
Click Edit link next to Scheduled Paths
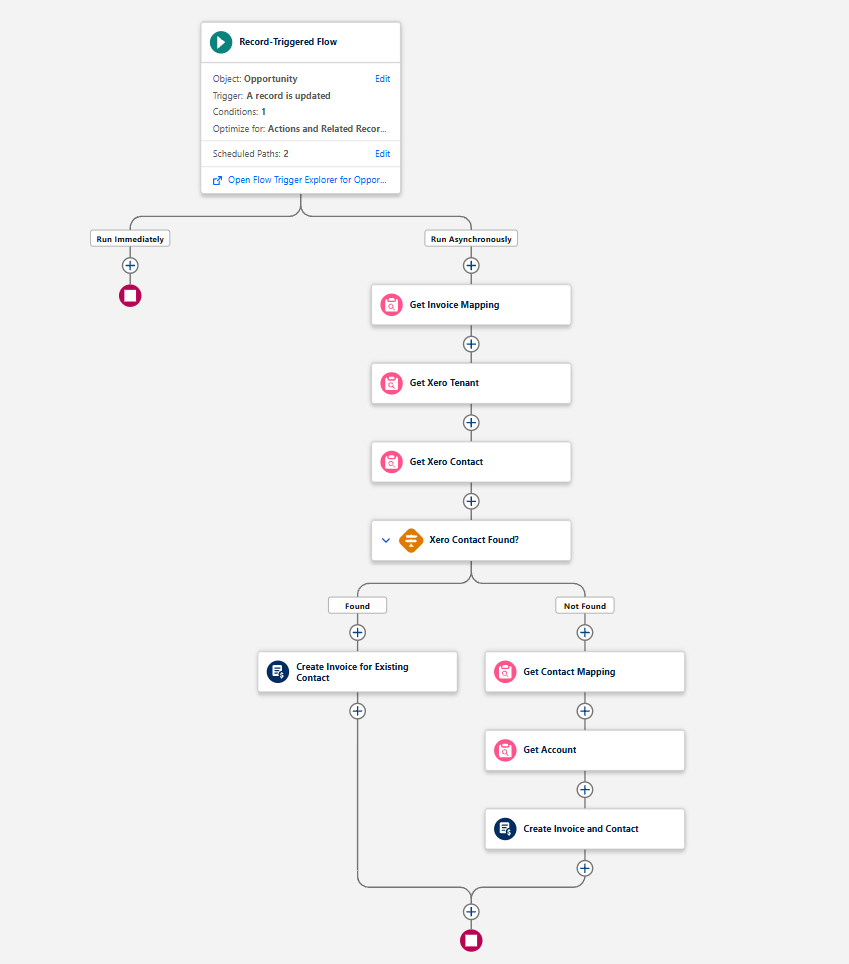(x=382, y=154)
